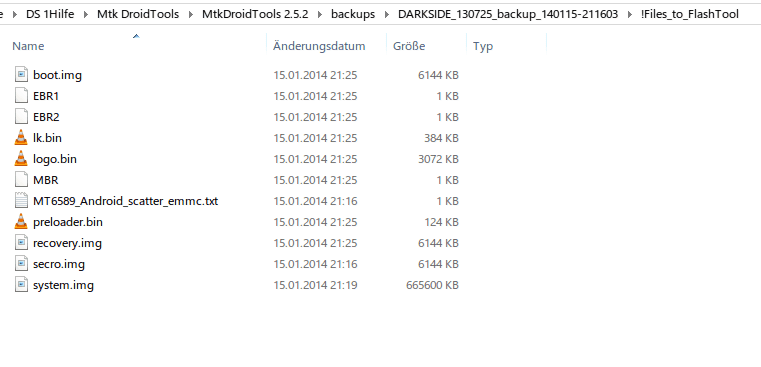Click !Files_to_FlashTool breadcrumb segment
Viewport: 761px width, 367px height.
point(690,14)
